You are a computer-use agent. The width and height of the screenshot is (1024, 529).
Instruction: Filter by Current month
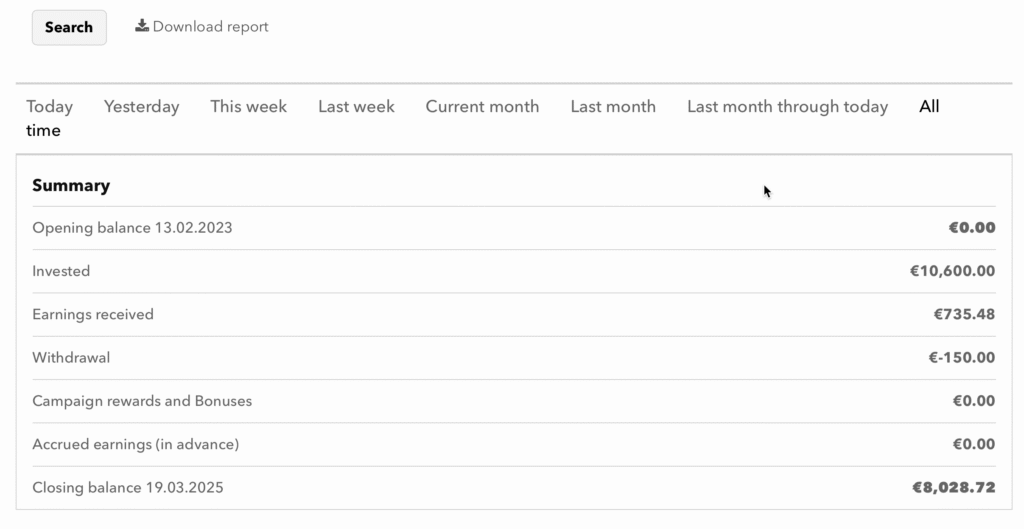(x=482, y=107)
